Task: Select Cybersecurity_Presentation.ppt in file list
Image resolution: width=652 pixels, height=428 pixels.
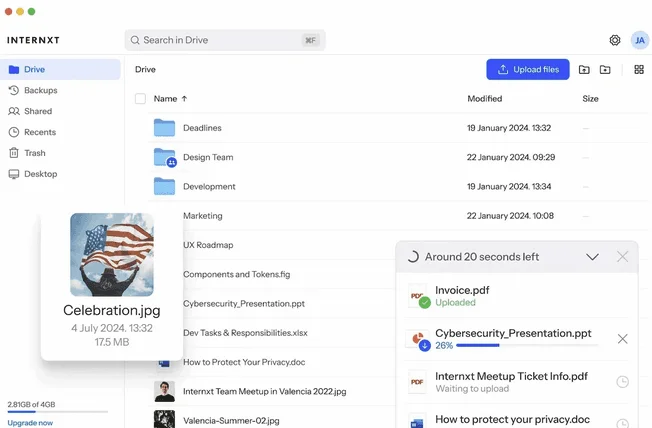Action: [x=244, y=304]
